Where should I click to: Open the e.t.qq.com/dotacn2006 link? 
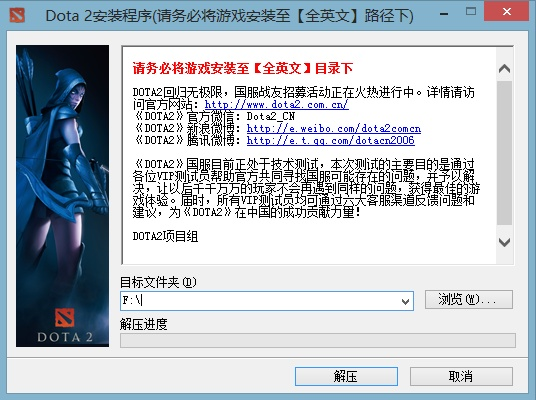tap(331, 140)
